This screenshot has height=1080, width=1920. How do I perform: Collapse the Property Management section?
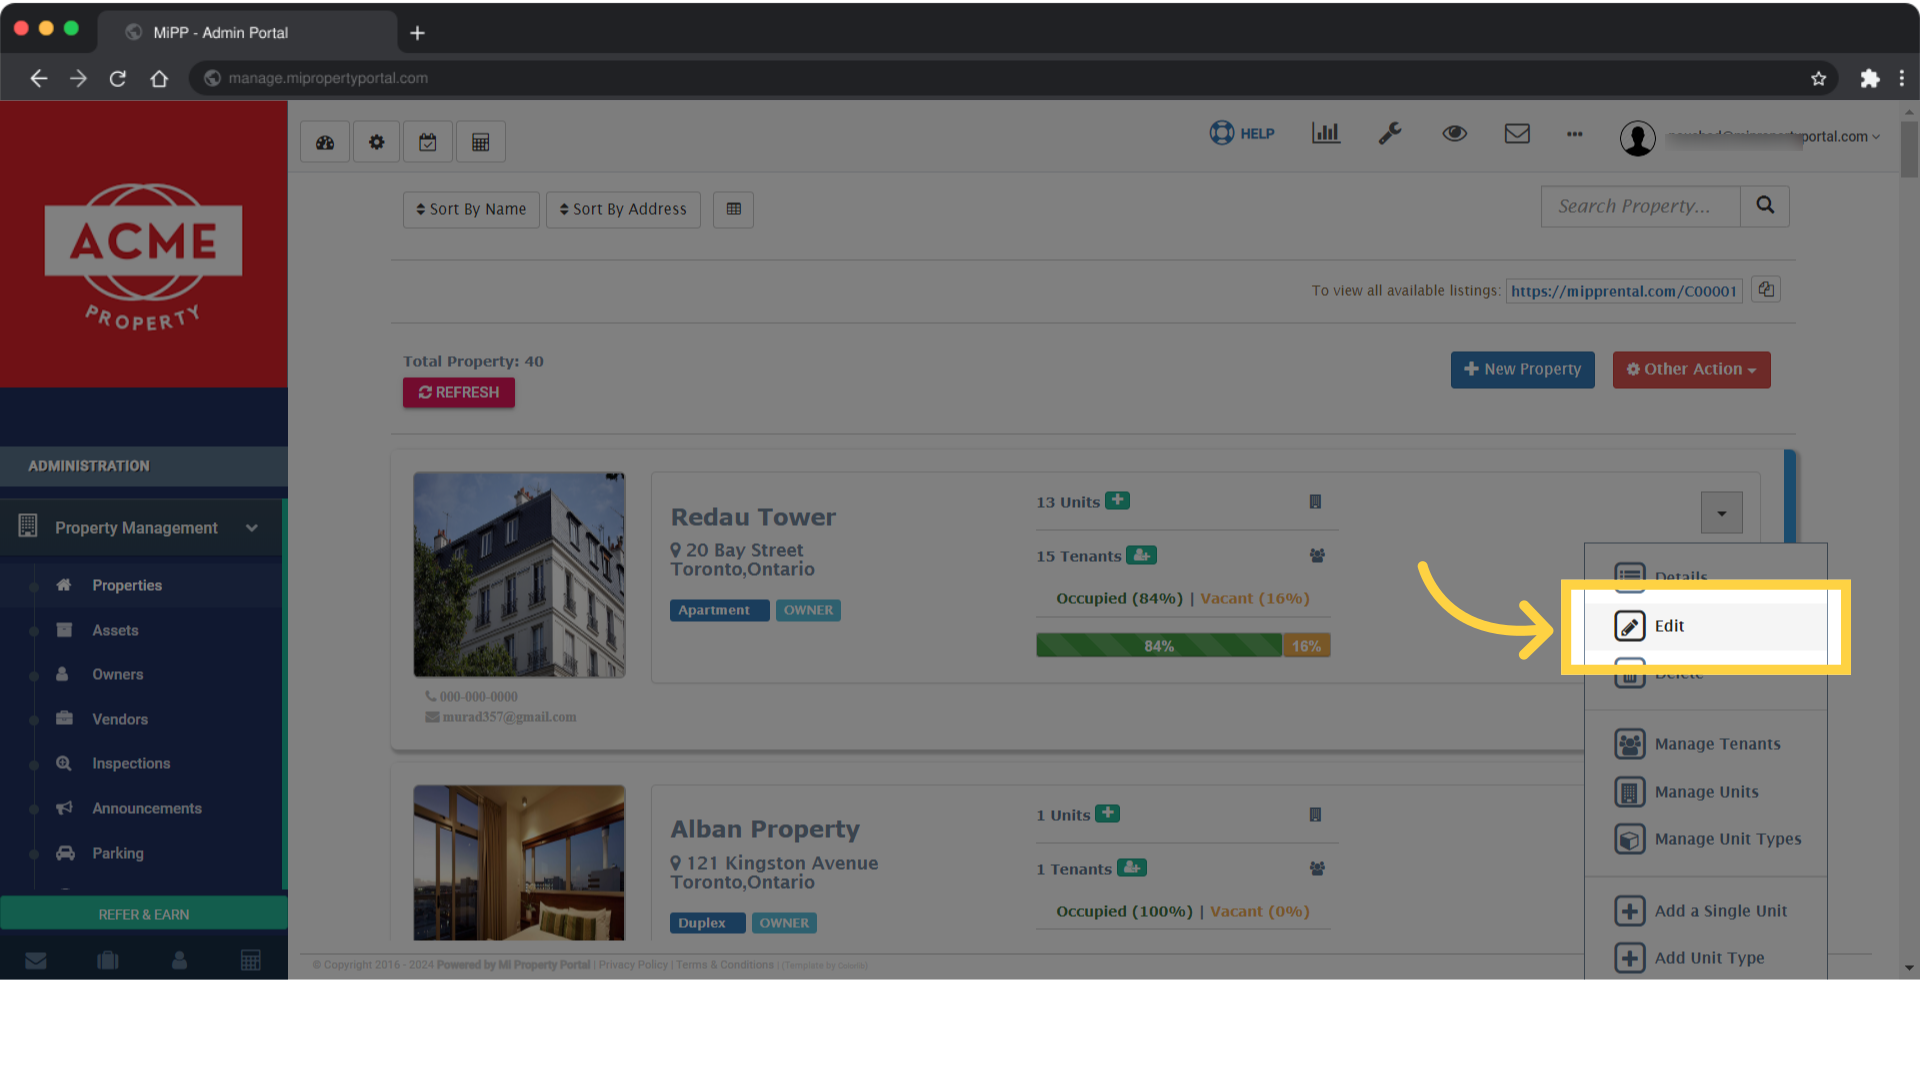pyautogui.click(x=142, y=527)
